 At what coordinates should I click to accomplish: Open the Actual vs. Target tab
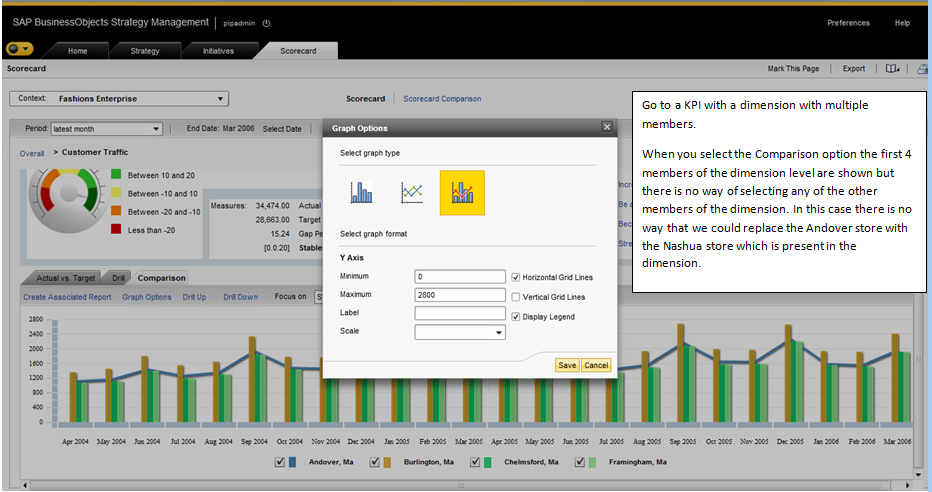pyautogui.click(x=65, y=277)
